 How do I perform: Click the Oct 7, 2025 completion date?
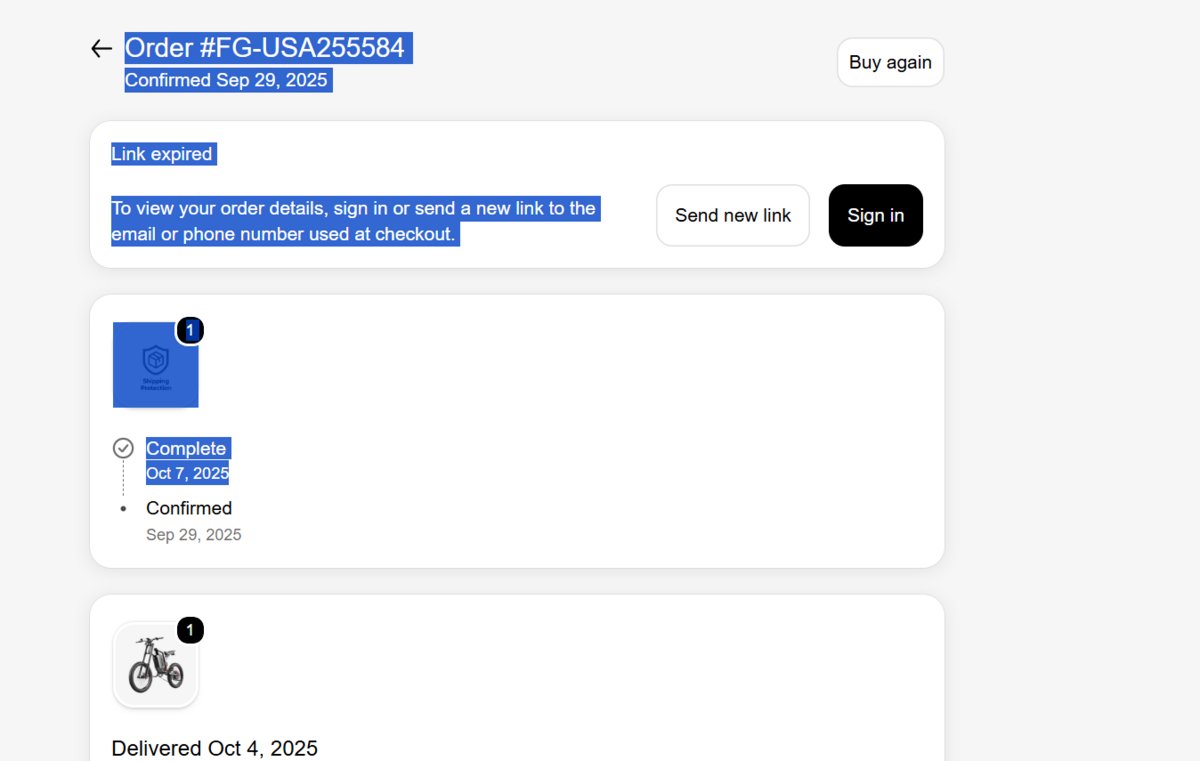pos(187,473)
